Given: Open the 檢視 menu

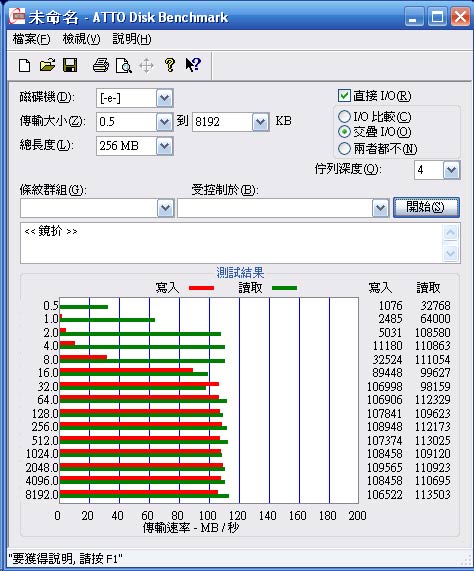Looking at the screenshot, I should [81, 39].
